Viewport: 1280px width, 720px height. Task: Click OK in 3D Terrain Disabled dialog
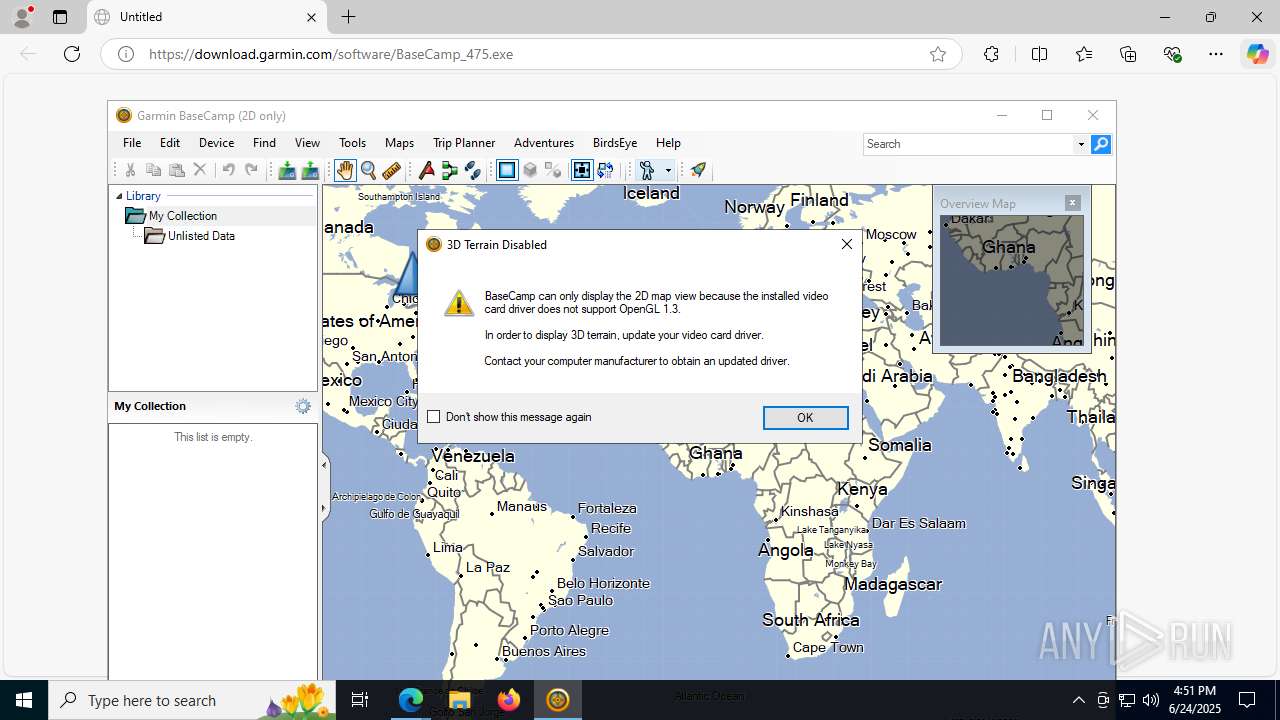[x=805, y=418]
